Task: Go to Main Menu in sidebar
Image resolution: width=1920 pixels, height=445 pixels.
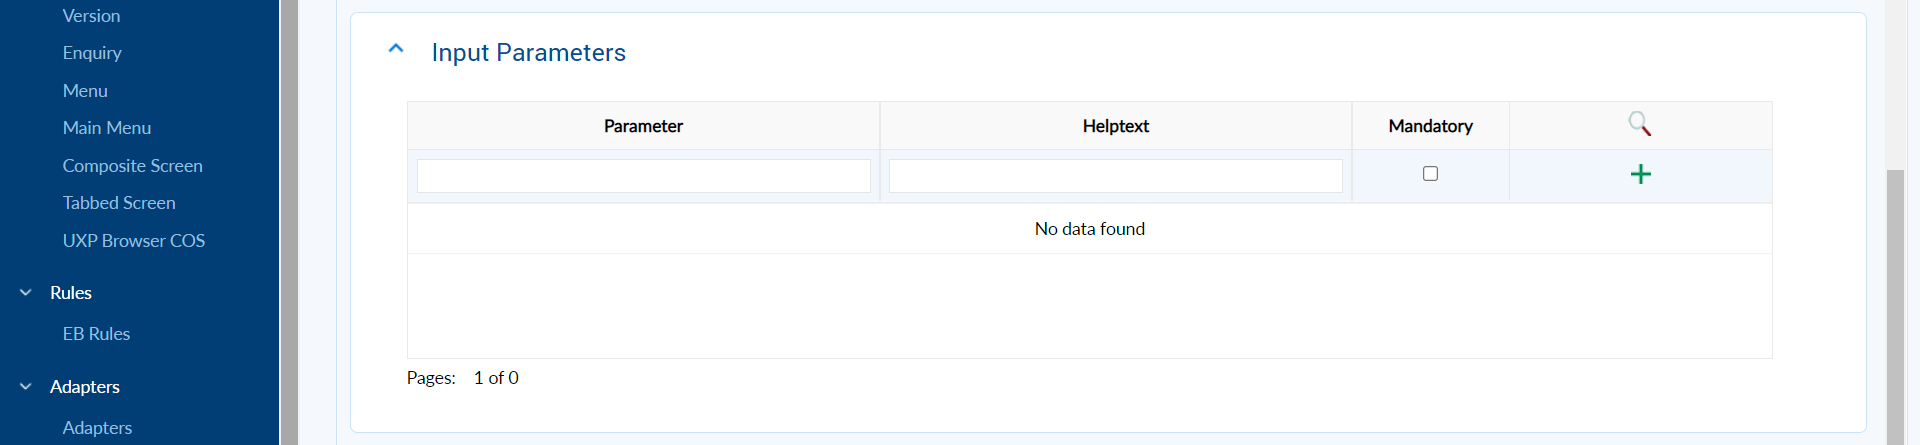Action: [x=107, y=128]
